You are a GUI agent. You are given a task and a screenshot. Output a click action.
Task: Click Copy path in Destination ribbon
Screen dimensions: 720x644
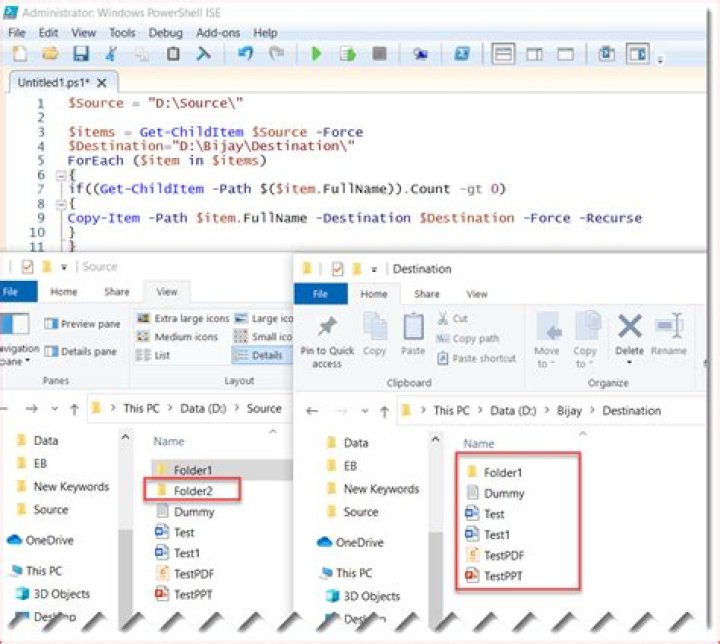tap(467, 339)
